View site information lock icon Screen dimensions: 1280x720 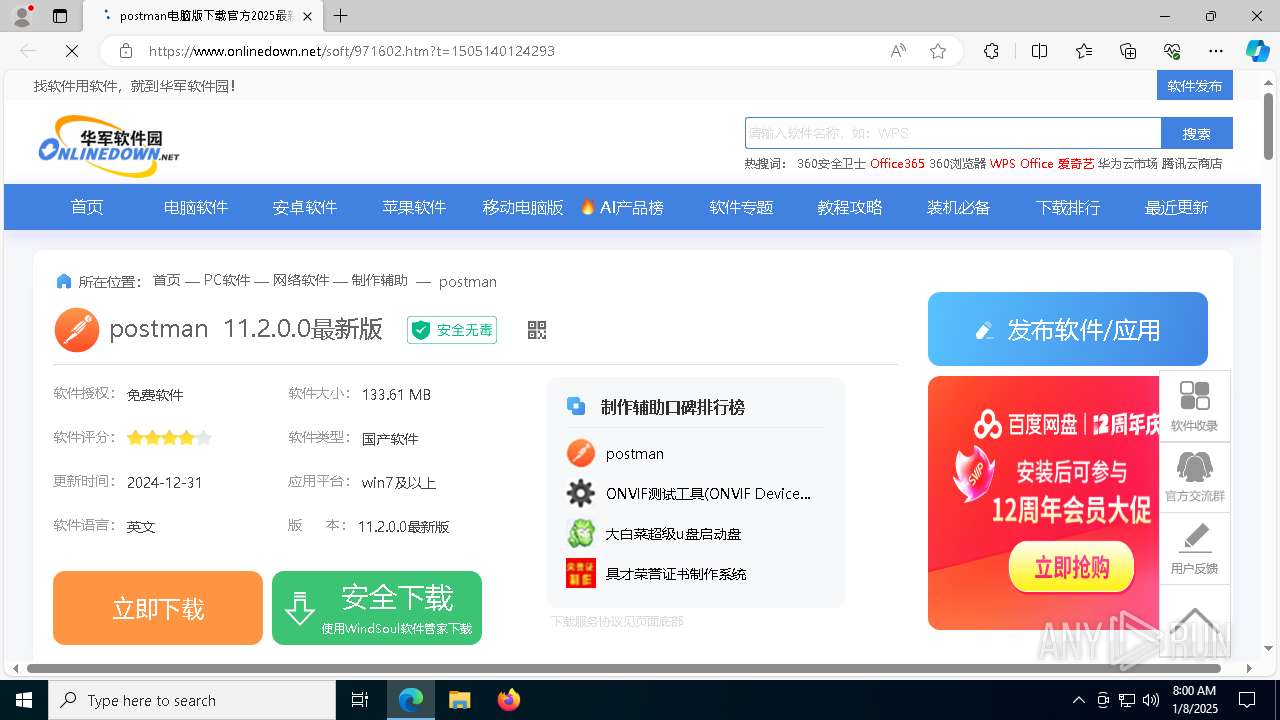126,51
